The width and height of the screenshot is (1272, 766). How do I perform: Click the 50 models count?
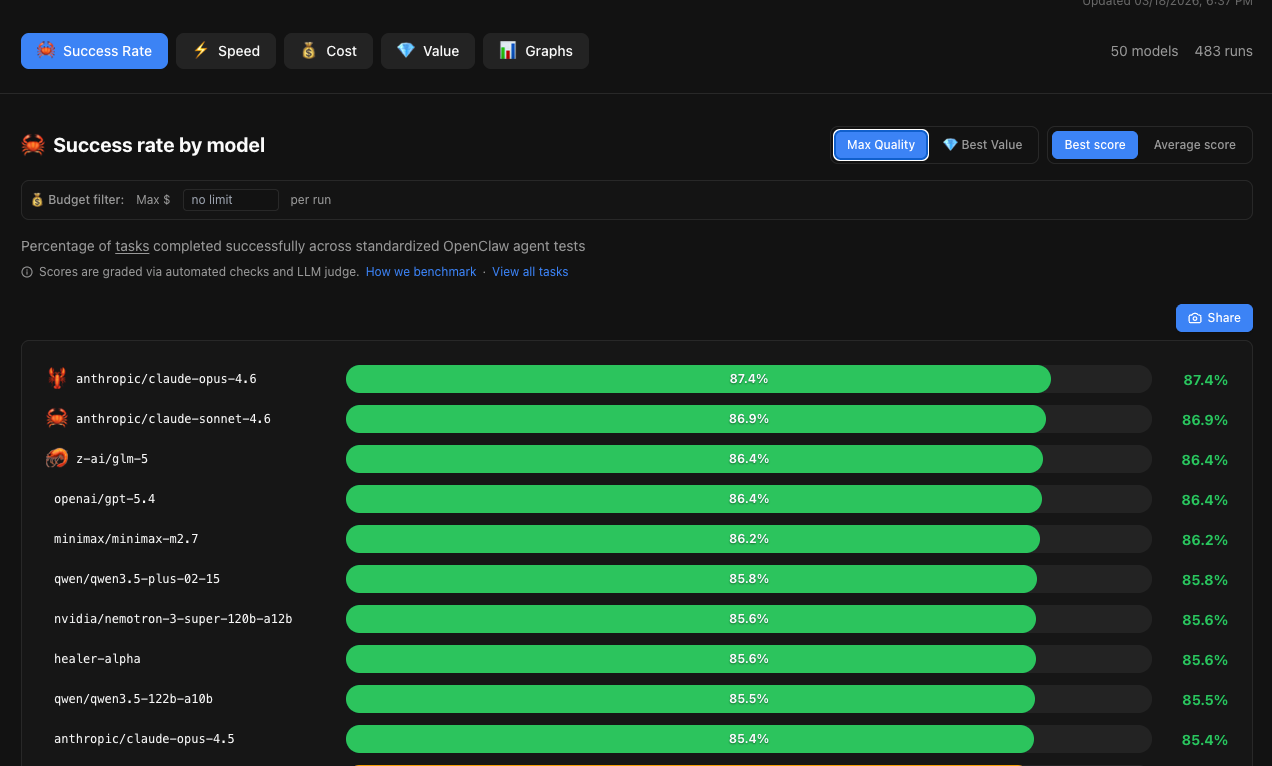click(x=1144, y=51)
